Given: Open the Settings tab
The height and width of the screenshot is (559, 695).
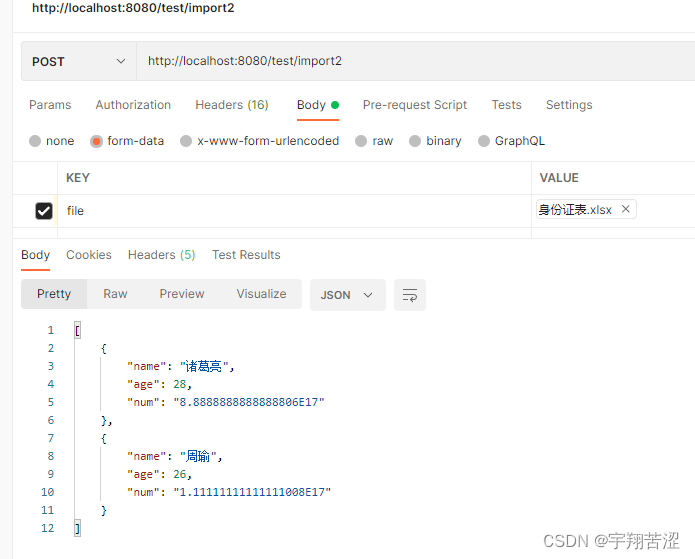Looking at the screenshot, I should (x=569, y=105).
